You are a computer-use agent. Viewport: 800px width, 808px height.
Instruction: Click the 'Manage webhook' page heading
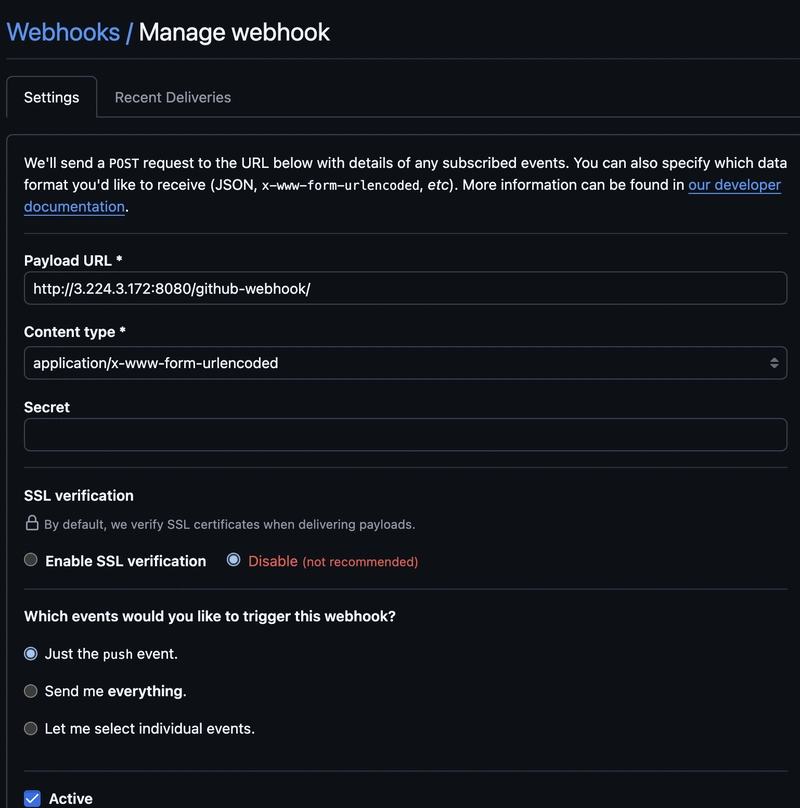coord(234,31)
